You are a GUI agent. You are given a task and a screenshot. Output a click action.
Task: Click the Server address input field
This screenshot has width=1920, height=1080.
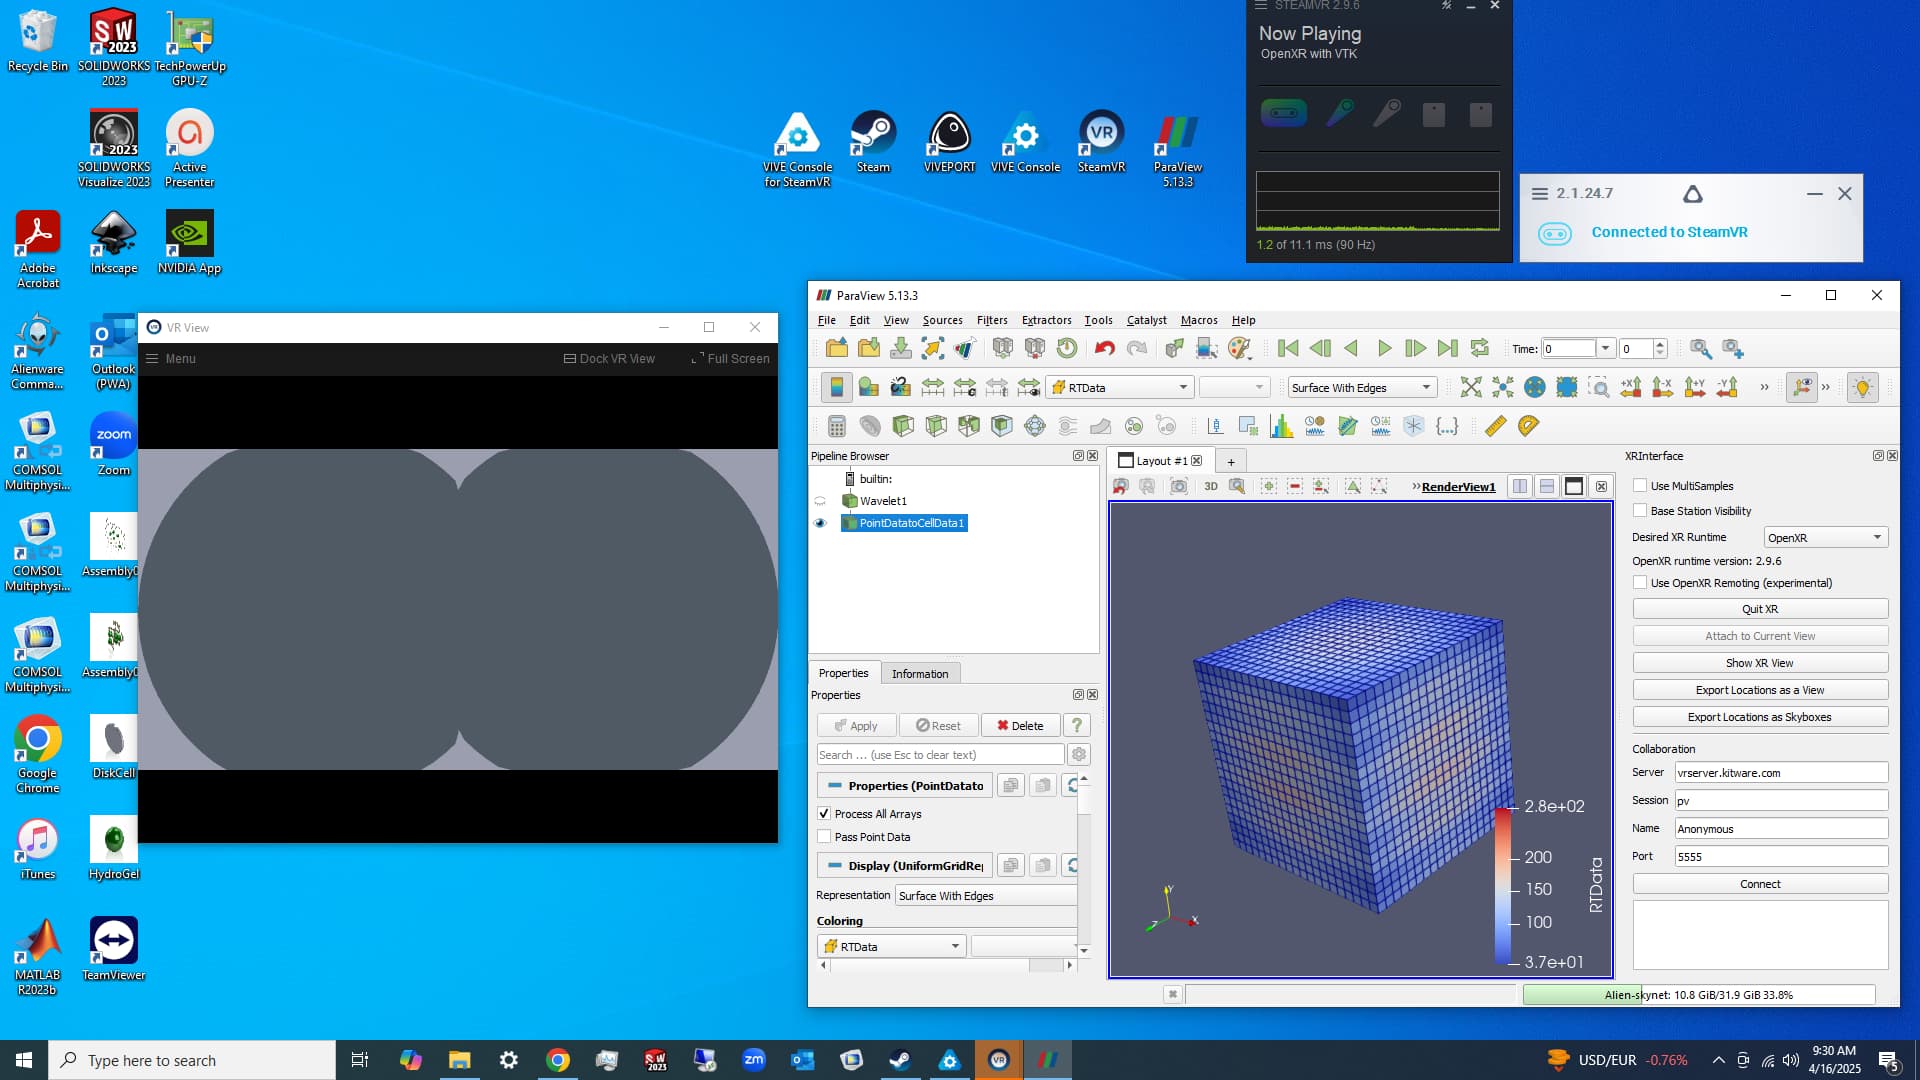(x=1780, y=773)
